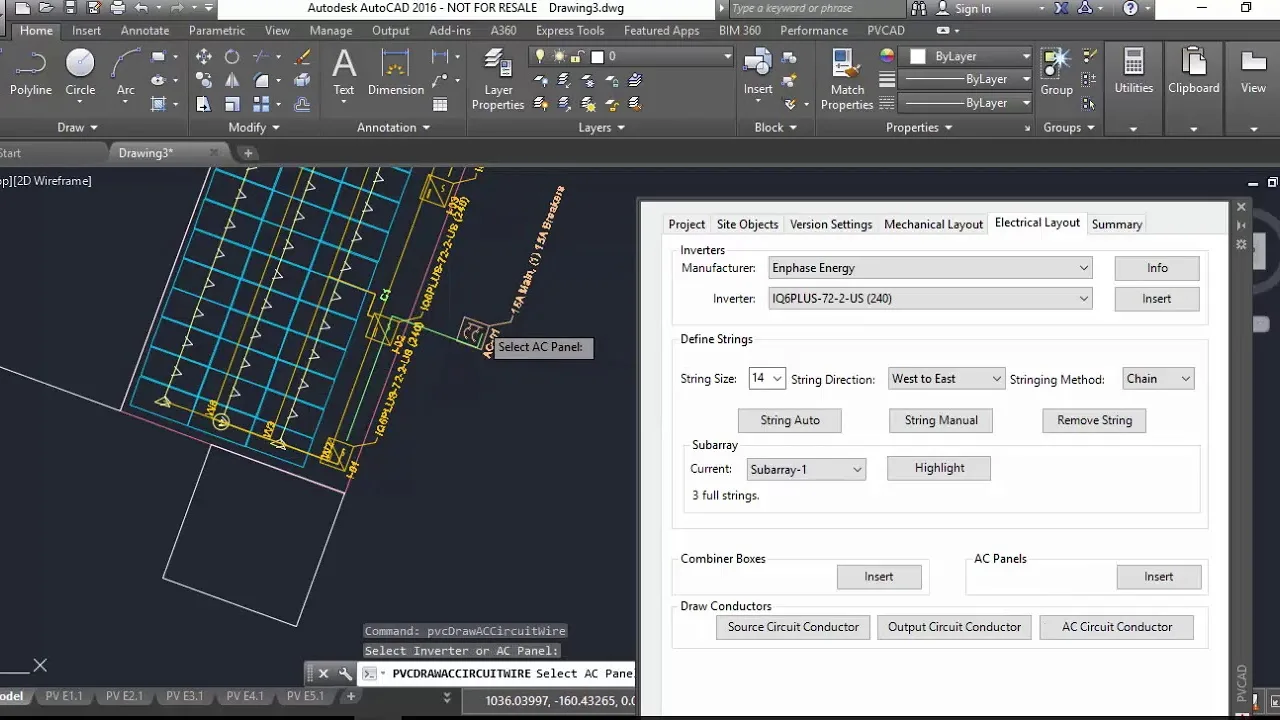Select the Scale tool in Modify panel
Image resolution: width=1280 pixels, height=720 pixels.
tap(232, 104)
